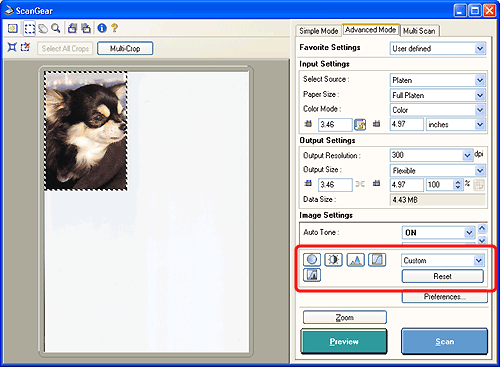This screenshot has width=500, height=367.
Task: Click the Input Settings height field 4.97
Action: [407, 124]
